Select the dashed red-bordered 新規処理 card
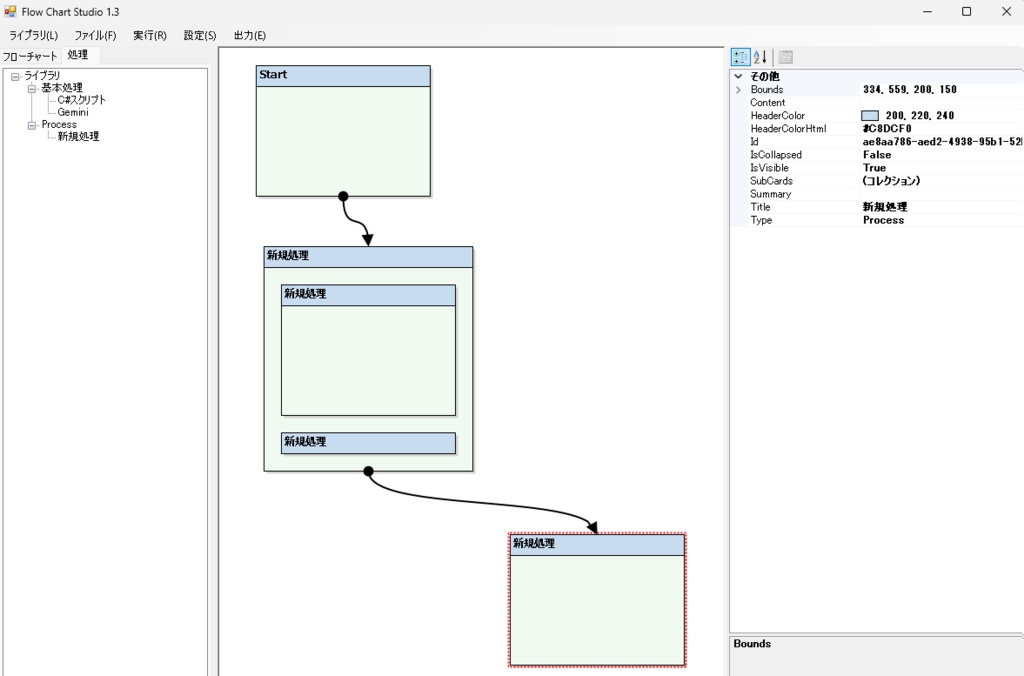This screenshot has height=676, width=1024. (597, 598)
